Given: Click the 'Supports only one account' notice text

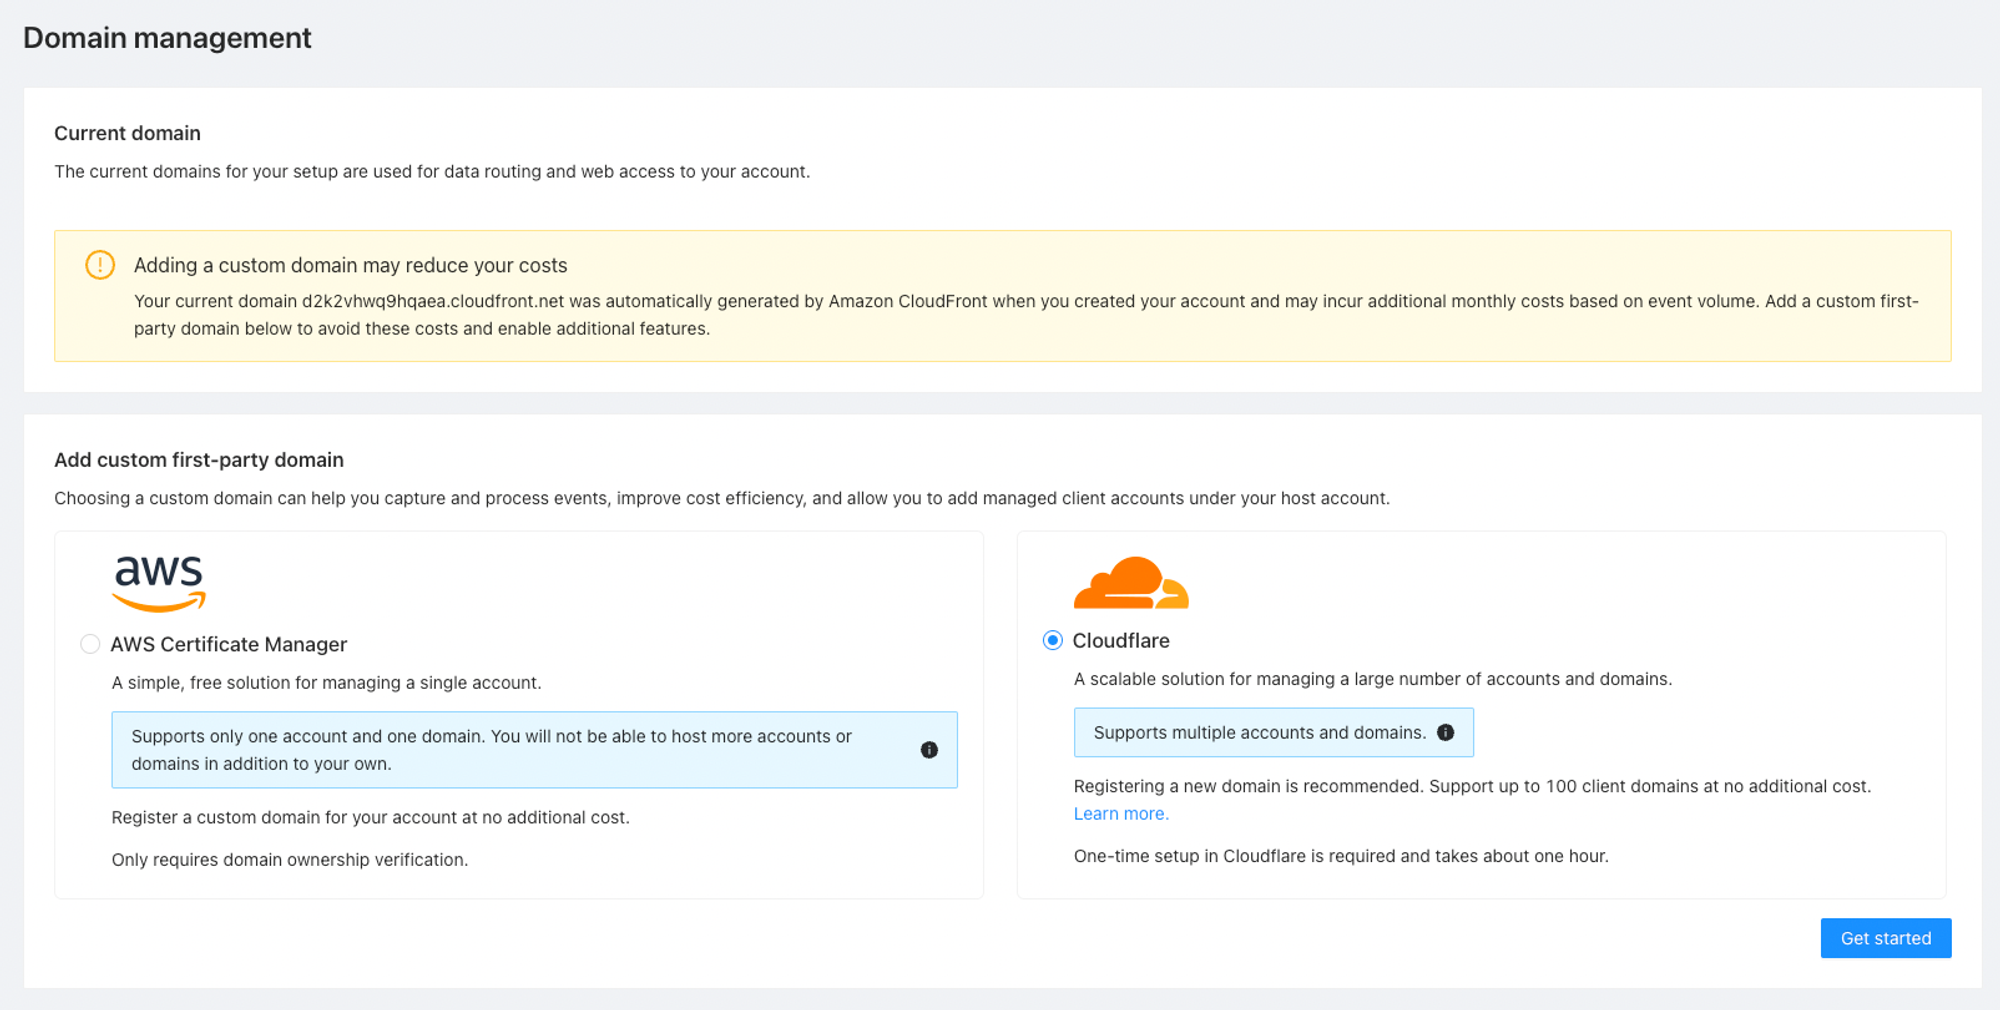Looking at the screenshot, I should (491, 750).
